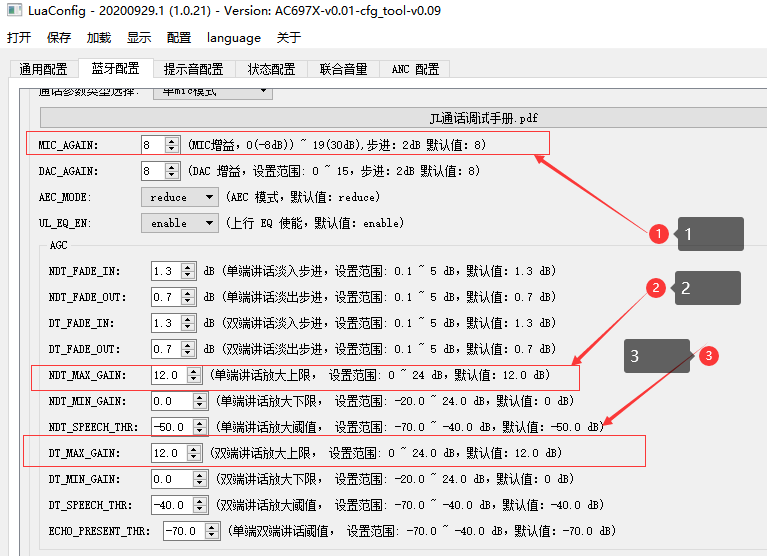Click the NDT_SPEECH_THR: label
767x556 pixels.
tap(93, 427)
